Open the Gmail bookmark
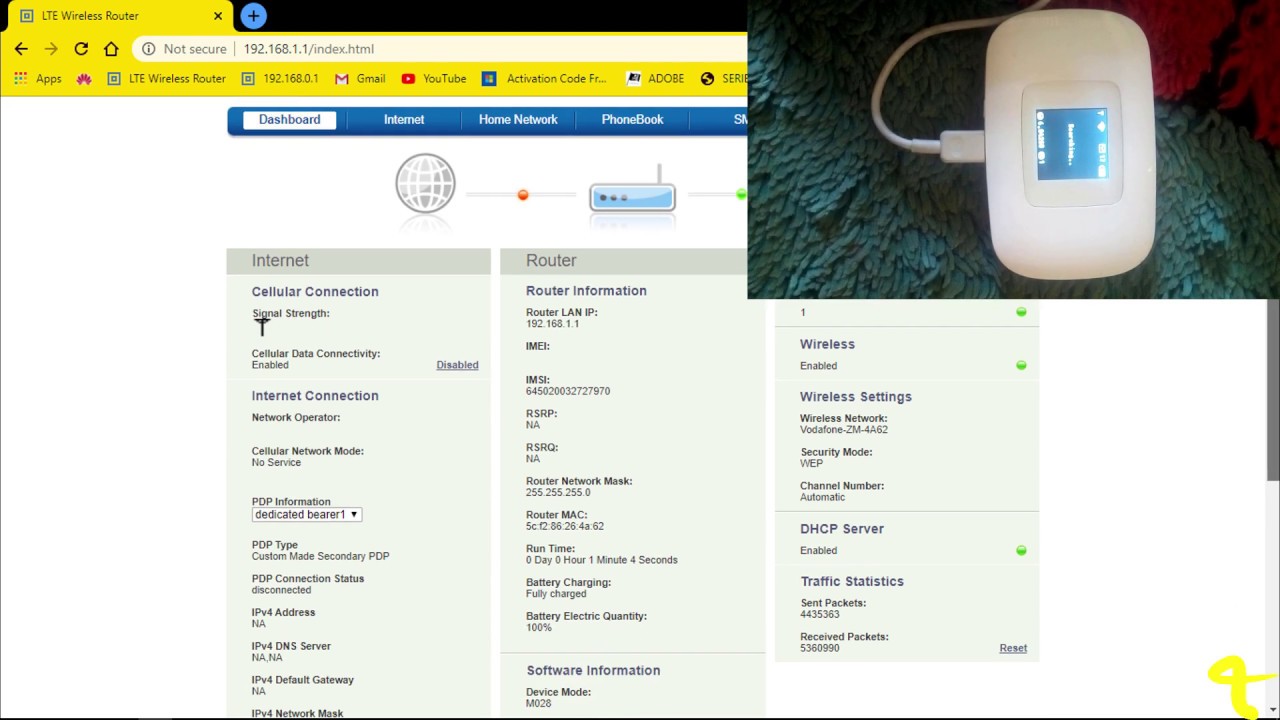The height and width of the screenshot is (720, 1280). coord(360,78)
